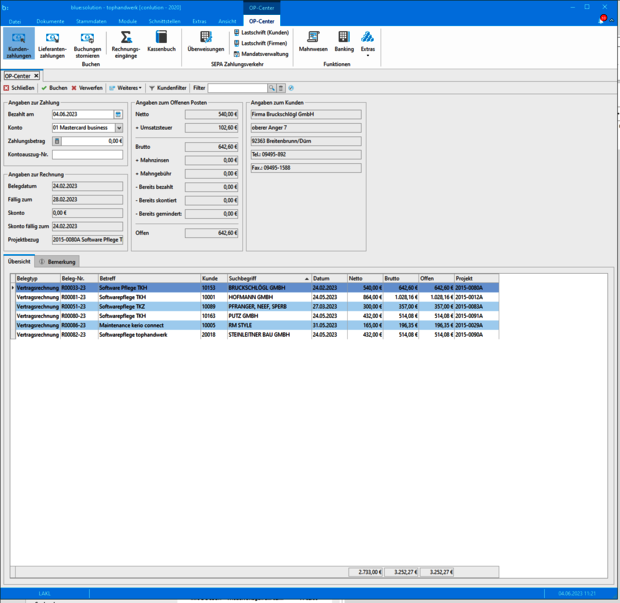This screenshot has height=603, width=620.
Task: Open calendar picker for Bezahlt am
Action: pyautogui.click(x=118, y=115)
